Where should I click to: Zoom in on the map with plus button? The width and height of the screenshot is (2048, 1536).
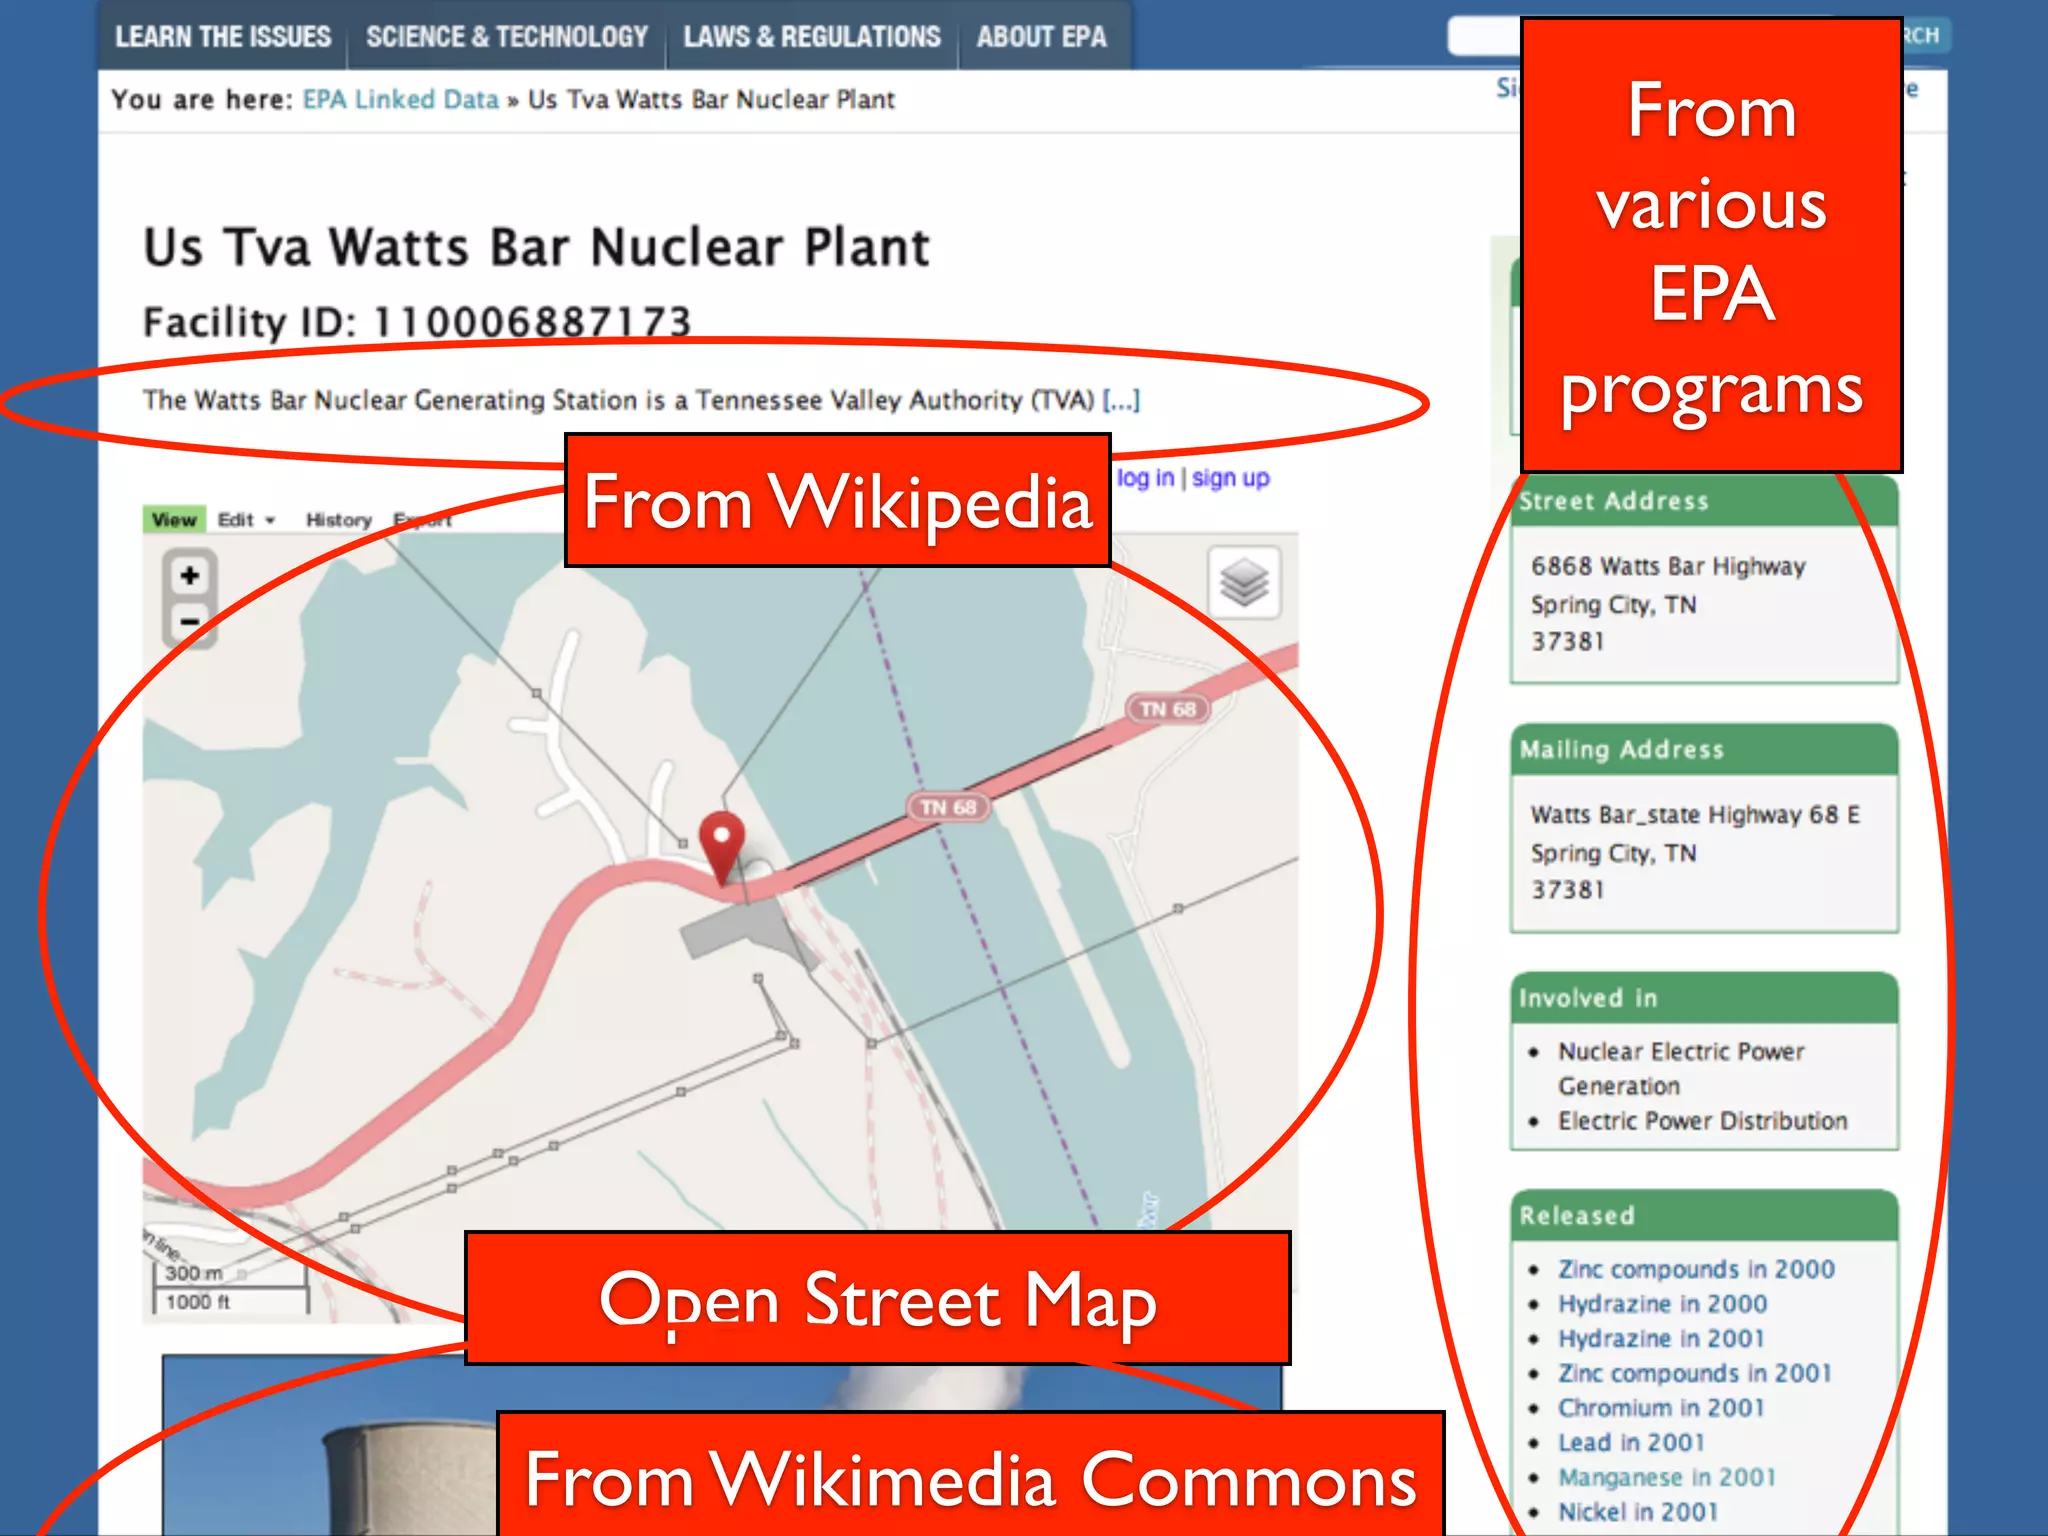point(190,575)
